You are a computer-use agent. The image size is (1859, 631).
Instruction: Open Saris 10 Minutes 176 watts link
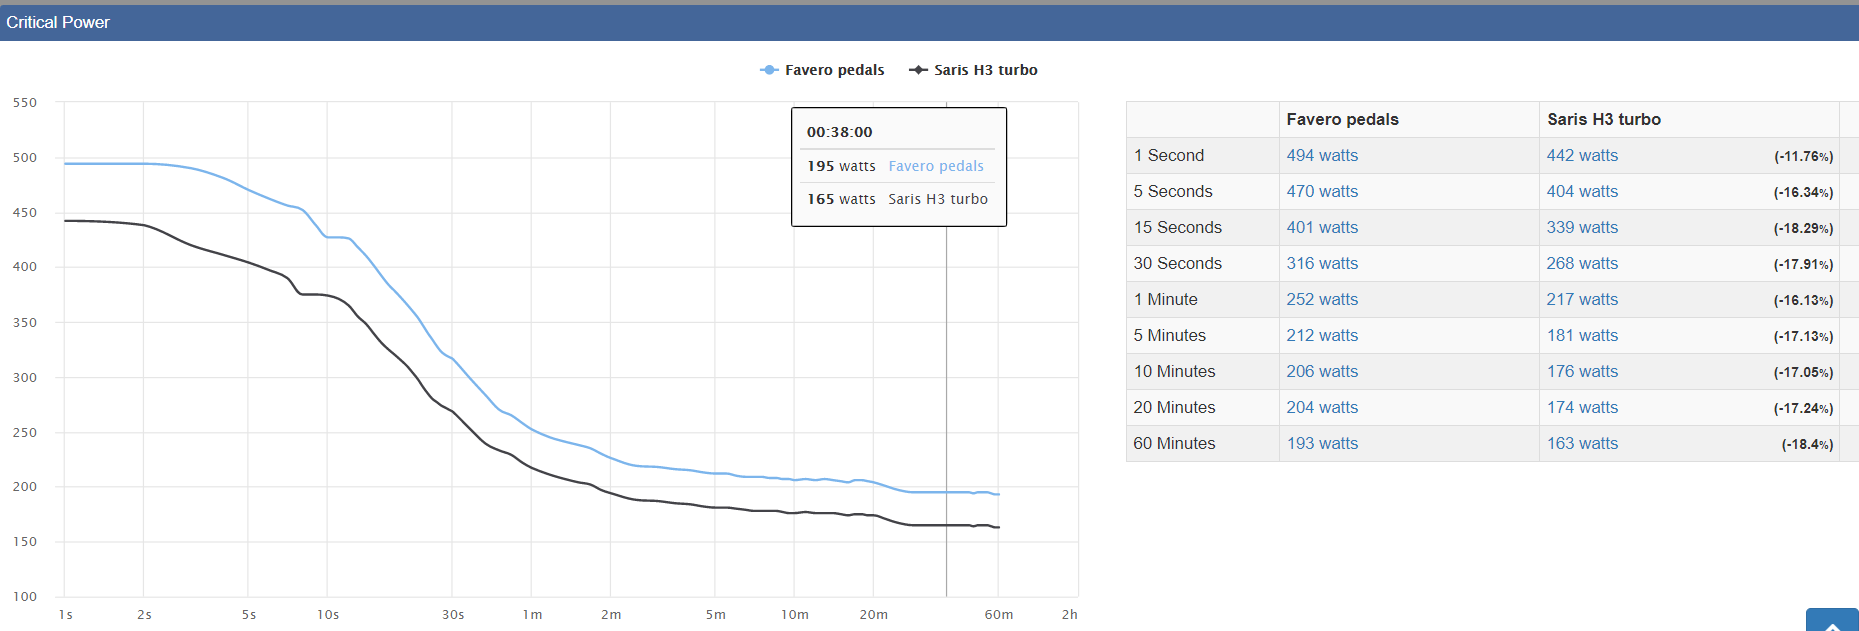[1582, 371]
